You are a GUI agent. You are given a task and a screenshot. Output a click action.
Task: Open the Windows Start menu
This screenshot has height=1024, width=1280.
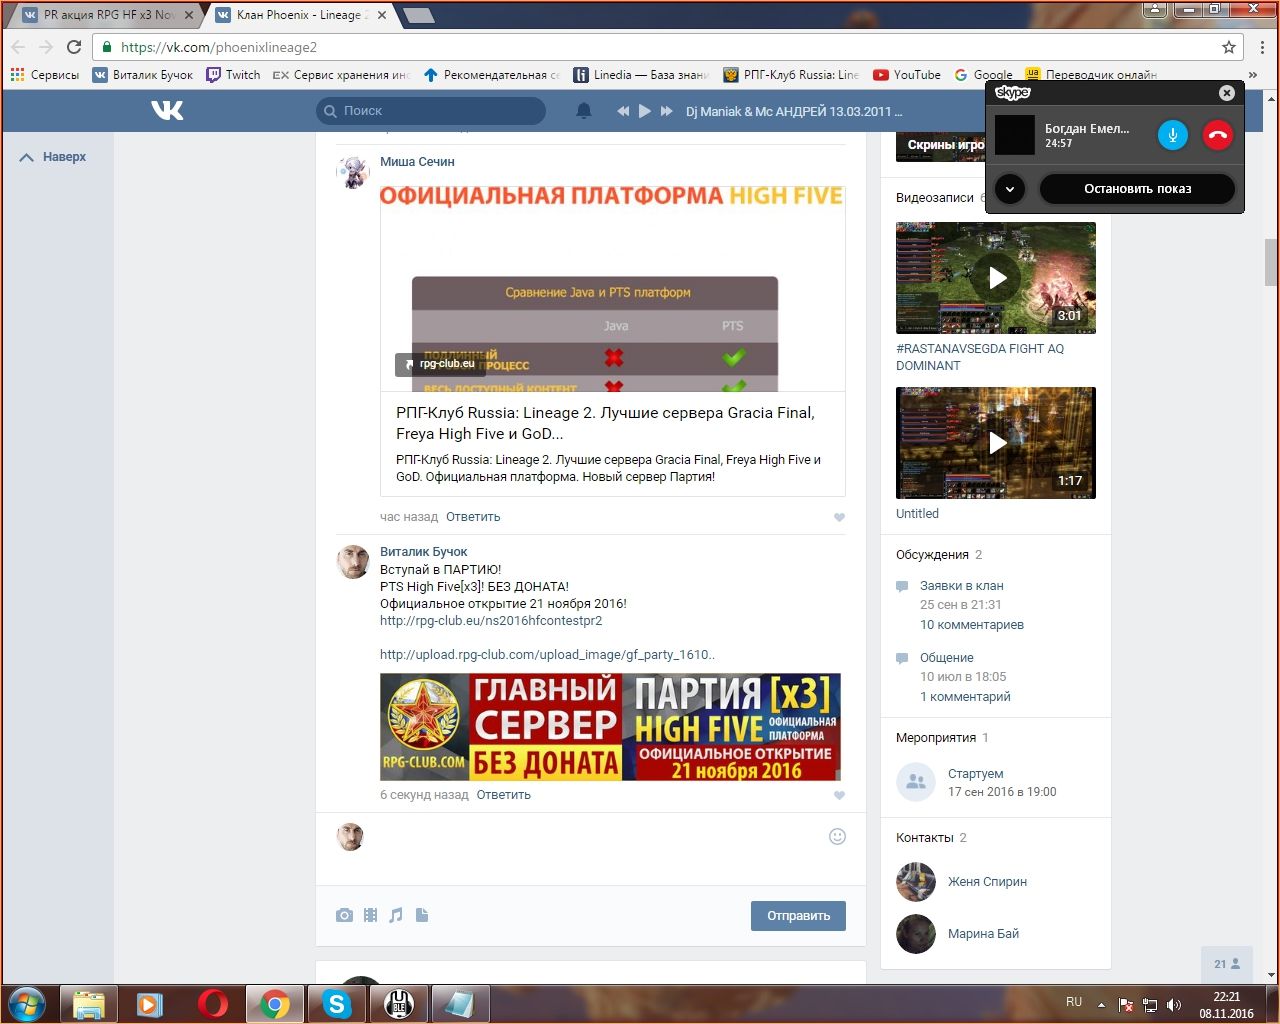pos(27,1003)
